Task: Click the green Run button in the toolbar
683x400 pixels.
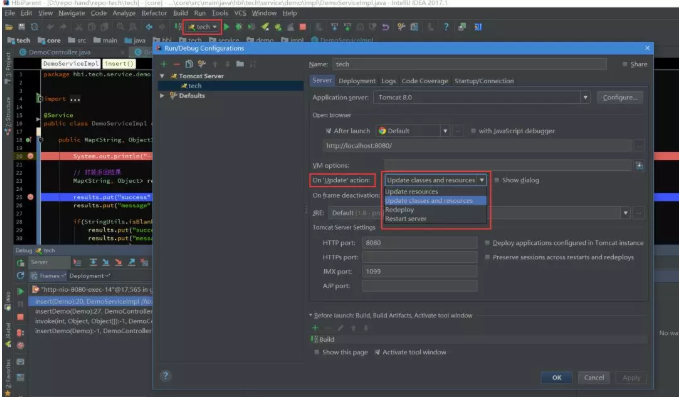Action: (227, 27)
